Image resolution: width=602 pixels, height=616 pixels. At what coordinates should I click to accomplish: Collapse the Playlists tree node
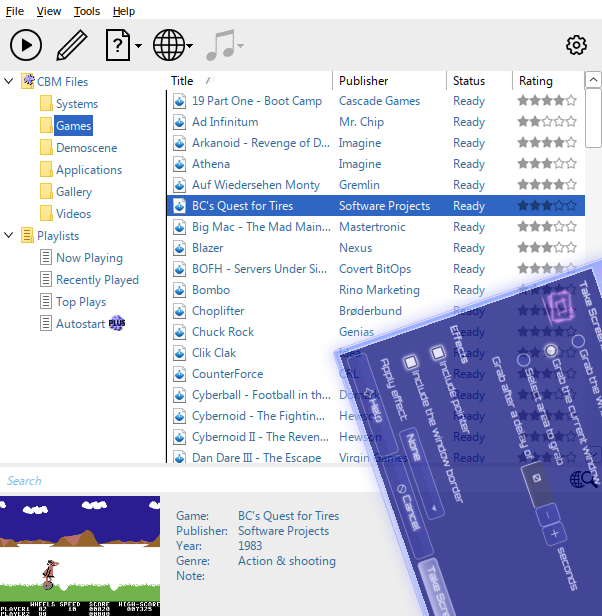[x=9, y=235]
